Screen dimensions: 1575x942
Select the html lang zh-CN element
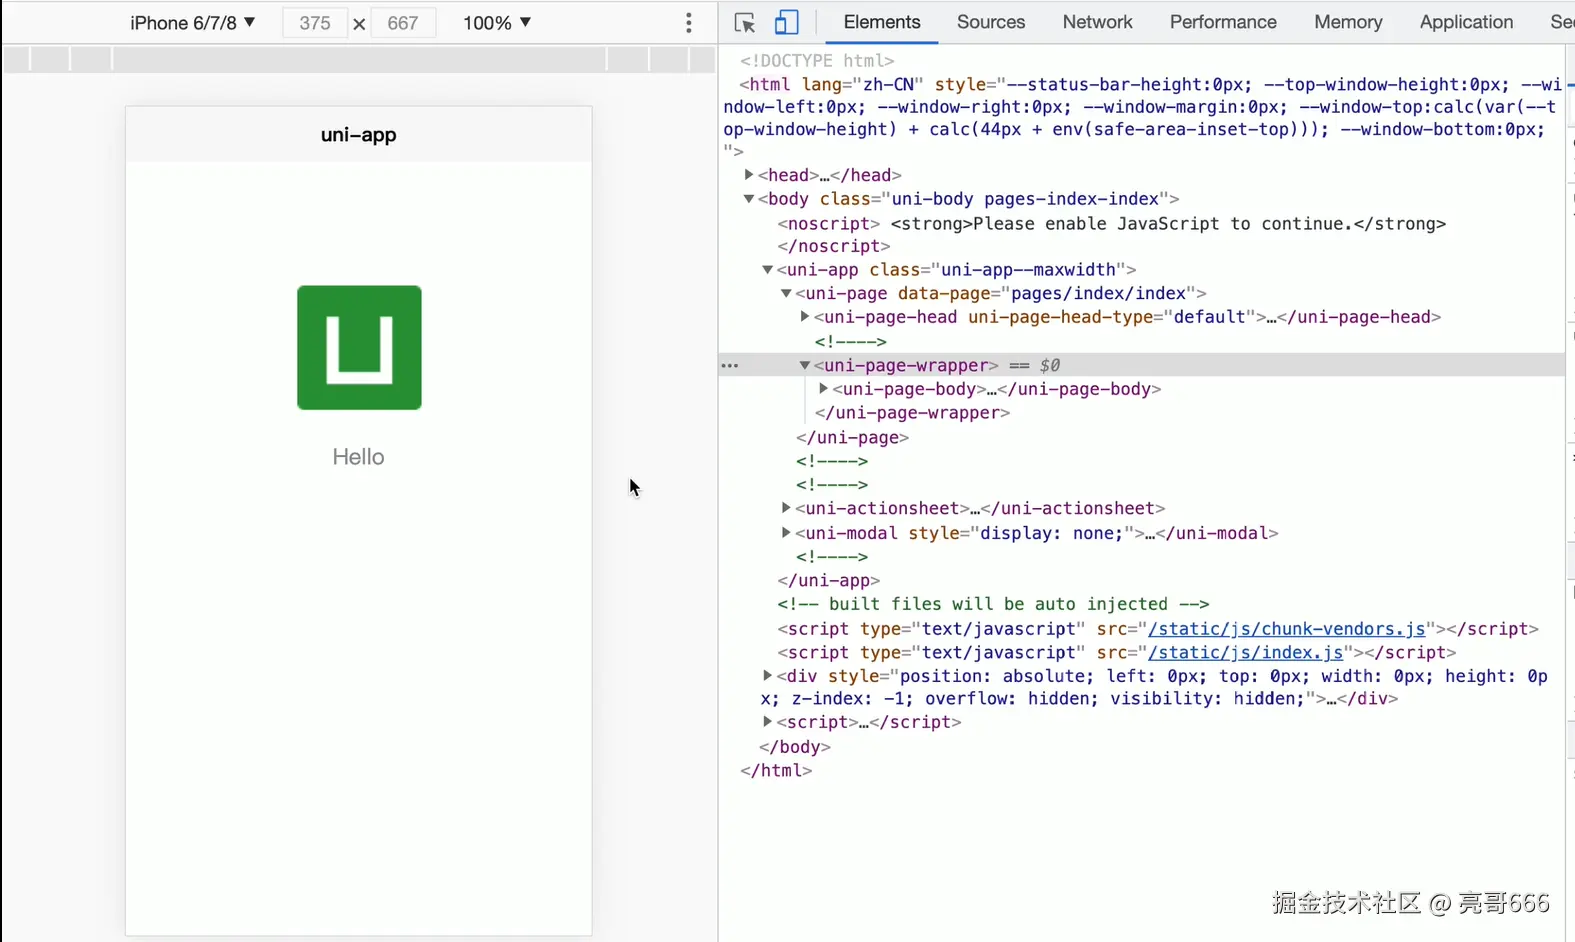[1142, 118]
